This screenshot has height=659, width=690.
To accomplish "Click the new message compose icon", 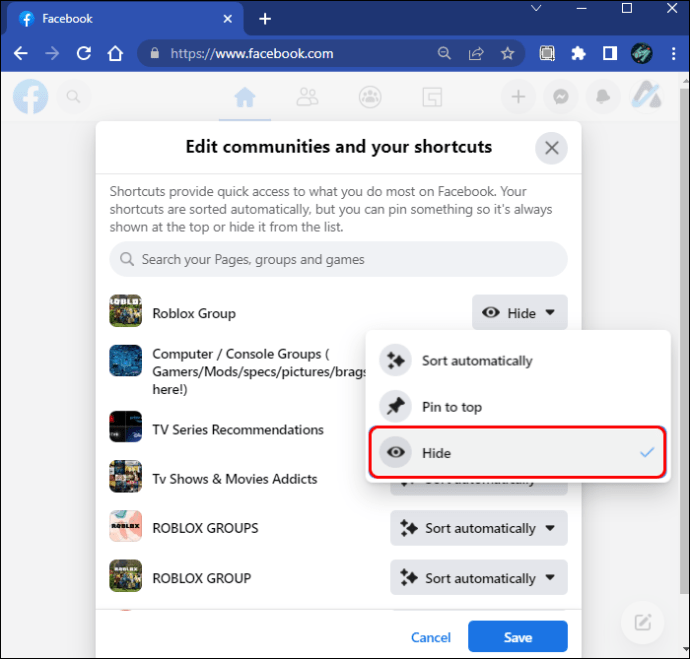I will coord(642,622).
